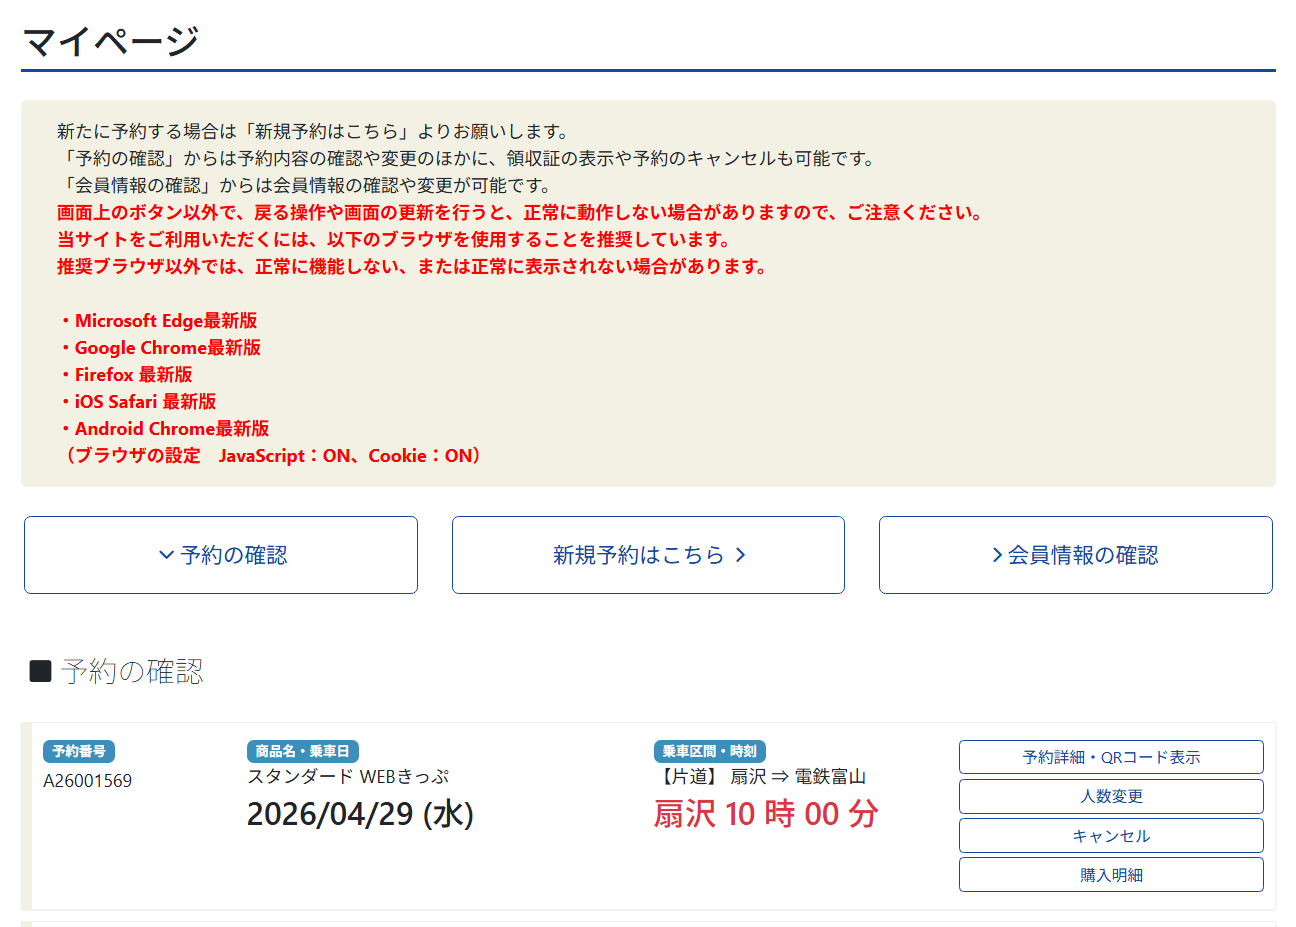Show 予約詳細・QRコード表示 for the reservation
The height and width of the screenshot is (927, 1296).
[1110, 757]
